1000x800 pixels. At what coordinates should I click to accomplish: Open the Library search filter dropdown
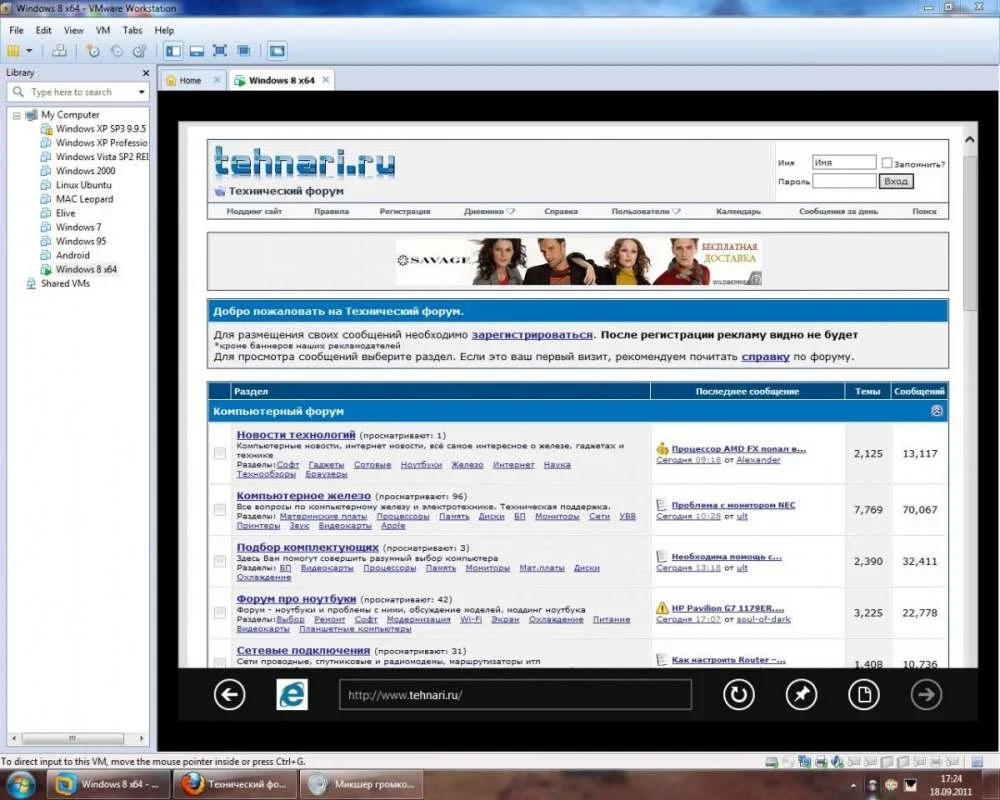pyautogui.click(x=142, y=92)
